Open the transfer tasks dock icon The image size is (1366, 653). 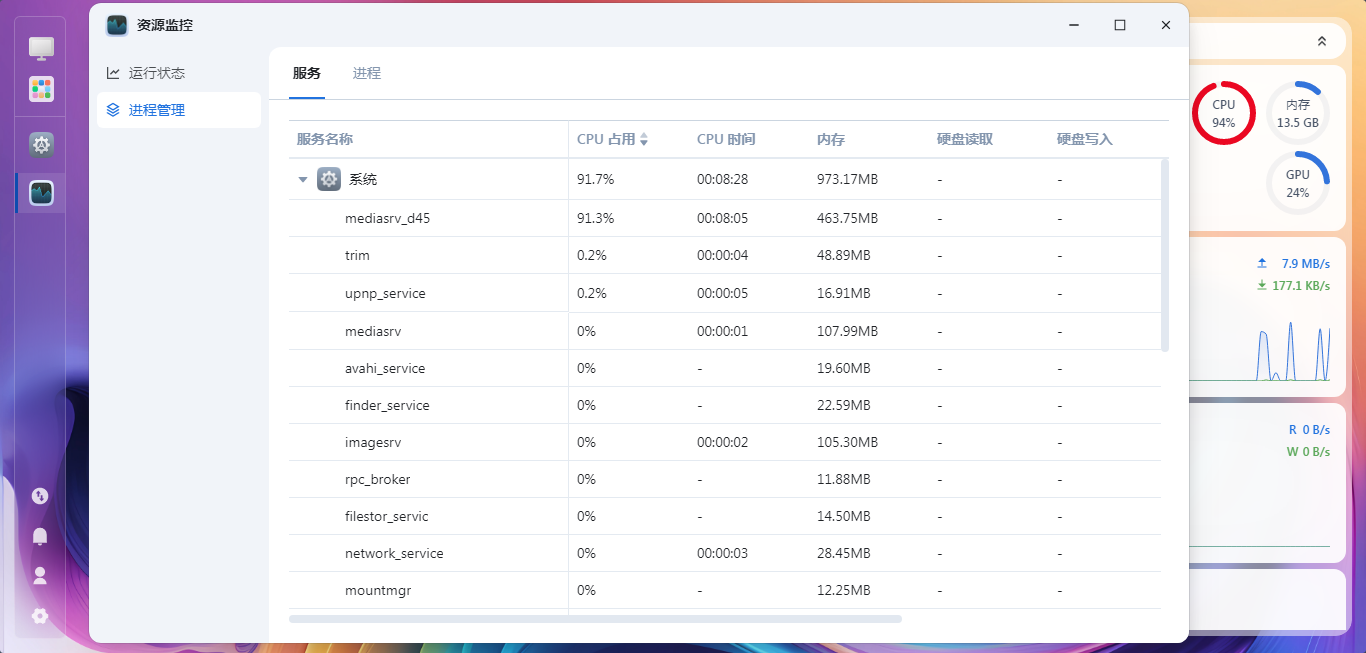click(x=40, y=496)
